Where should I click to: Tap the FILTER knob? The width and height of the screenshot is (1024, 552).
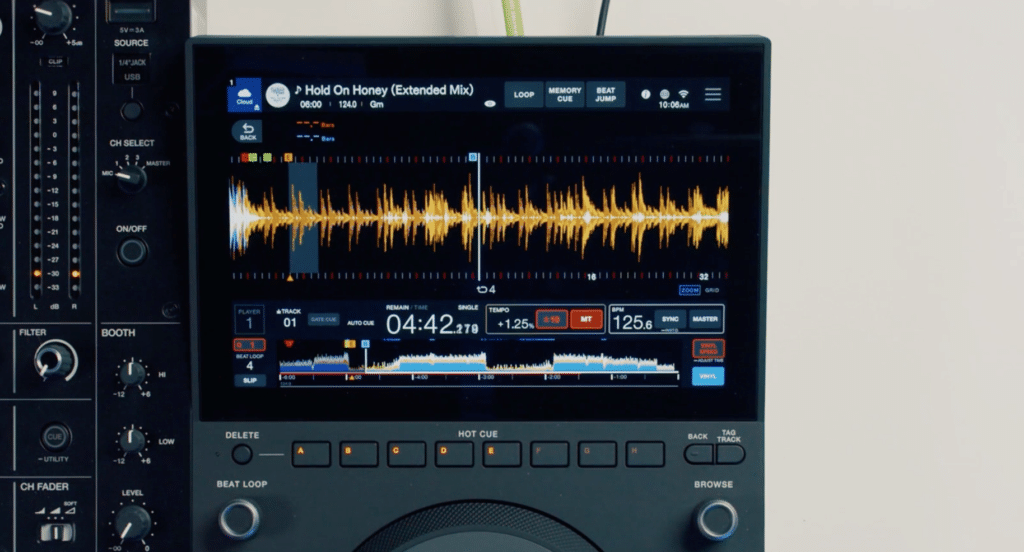55,361
